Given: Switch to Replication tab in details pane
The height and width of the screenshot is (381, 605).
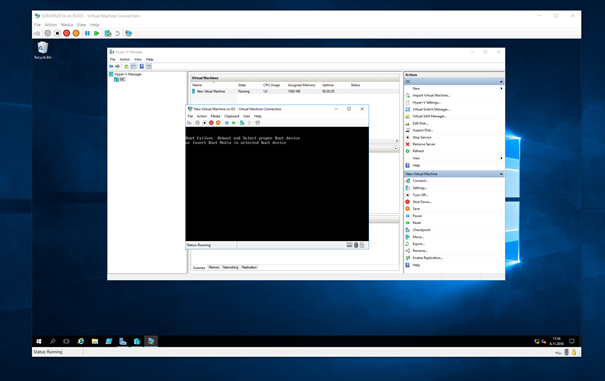Looking at the screenshot, I should point(249,268).
